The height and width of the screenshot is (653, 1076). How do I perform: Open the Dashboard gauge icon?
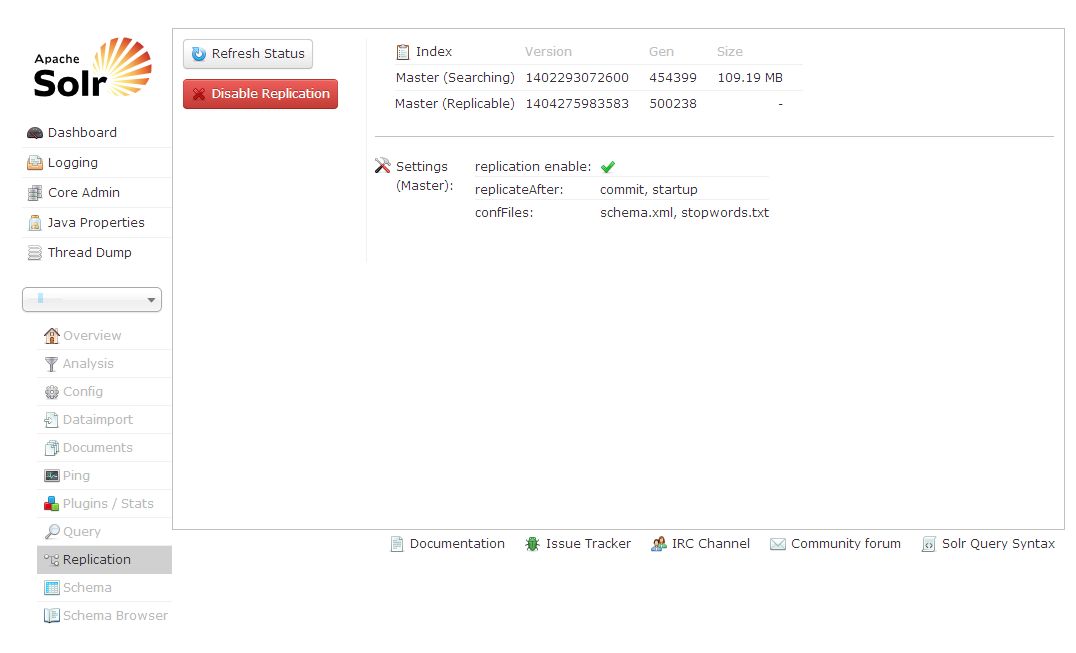coord(35,133)
